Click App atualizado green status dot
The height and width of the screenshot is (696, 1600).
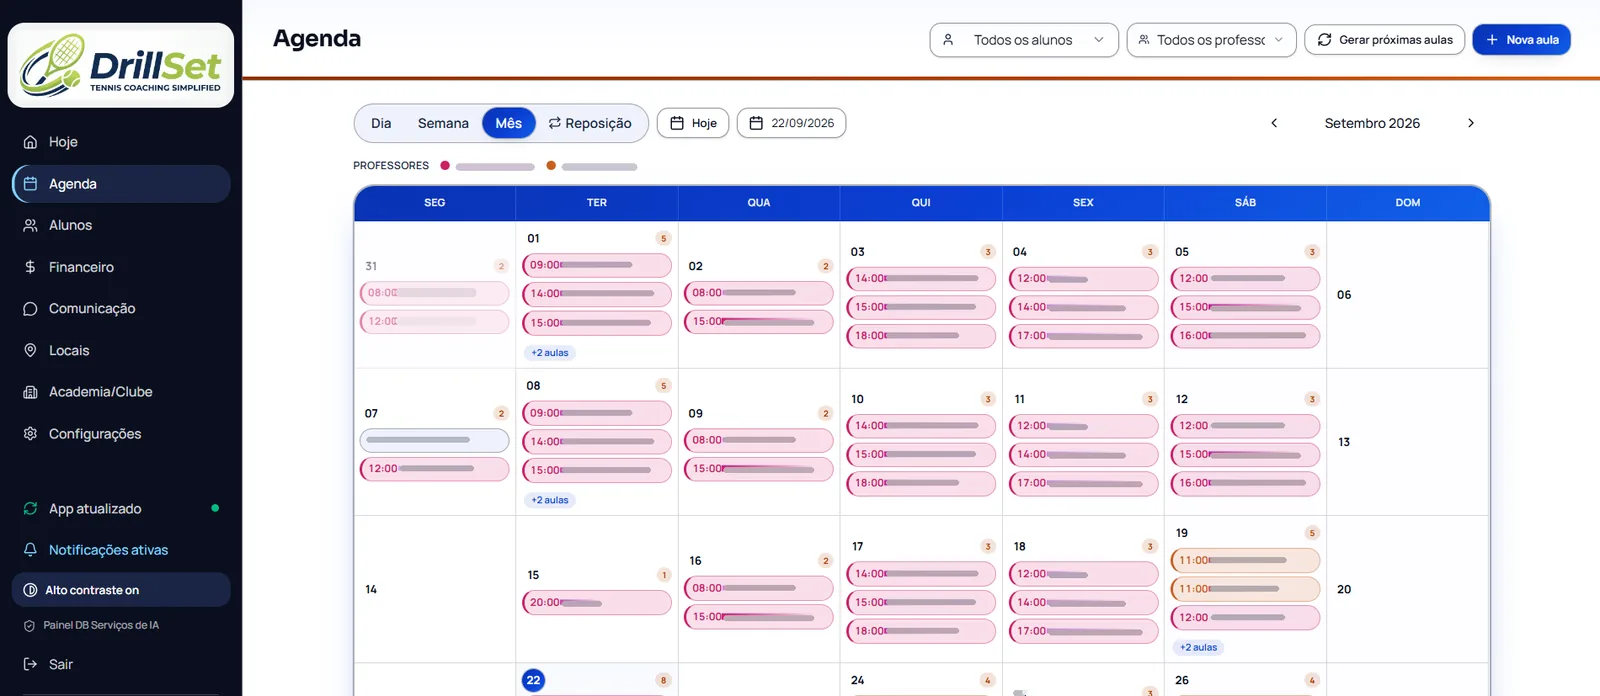(x=215, y=508)
